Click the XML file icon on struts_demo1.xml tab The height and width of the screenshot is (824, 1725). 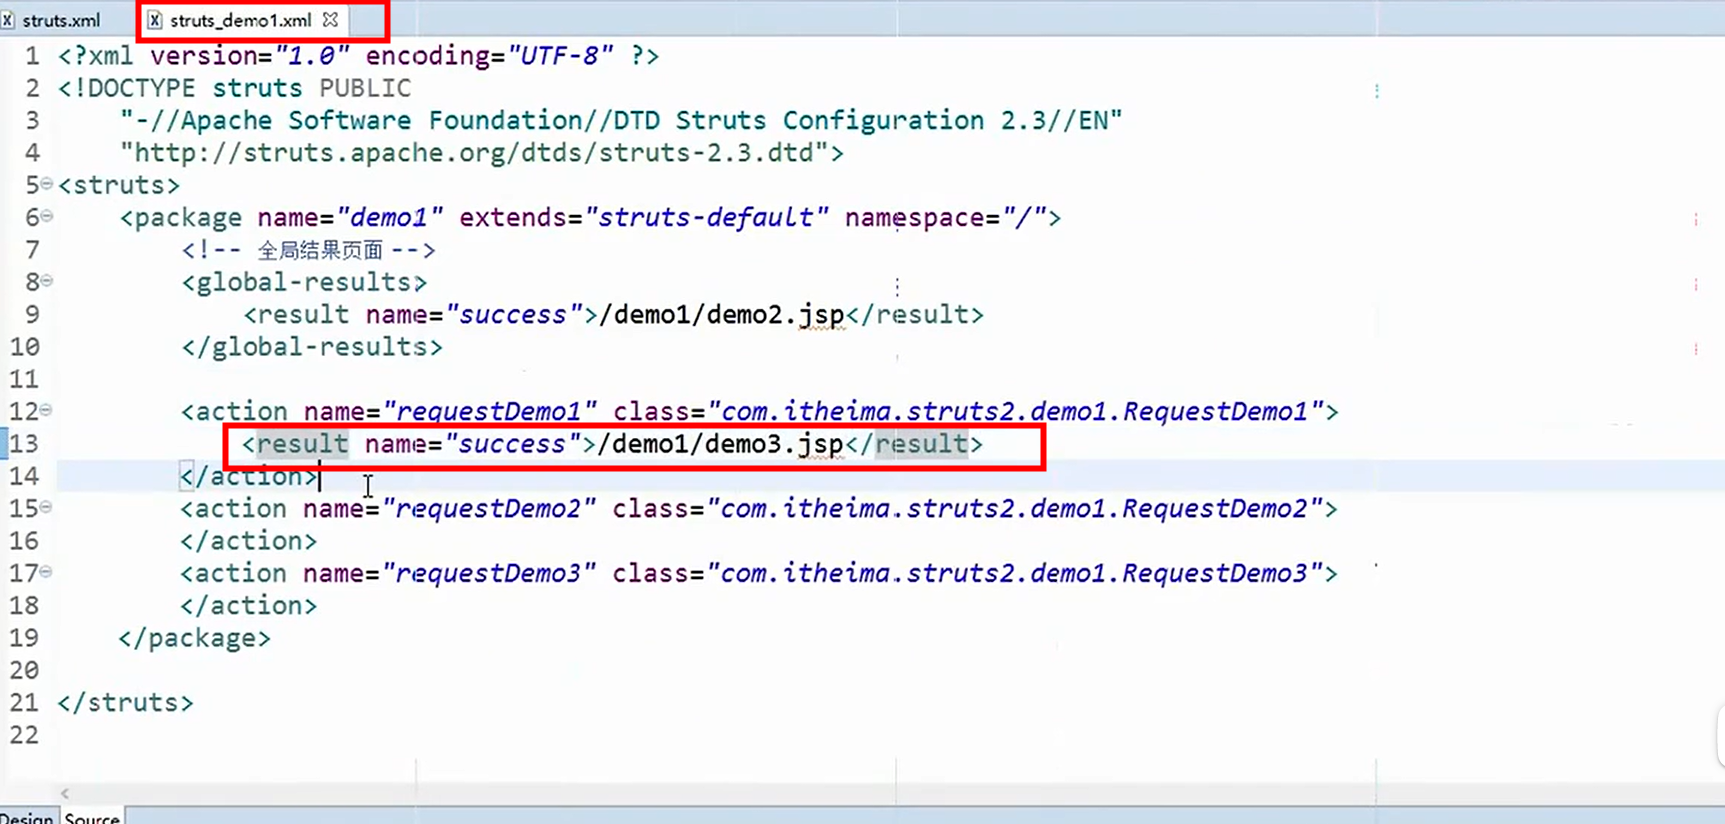pos(154,20)
